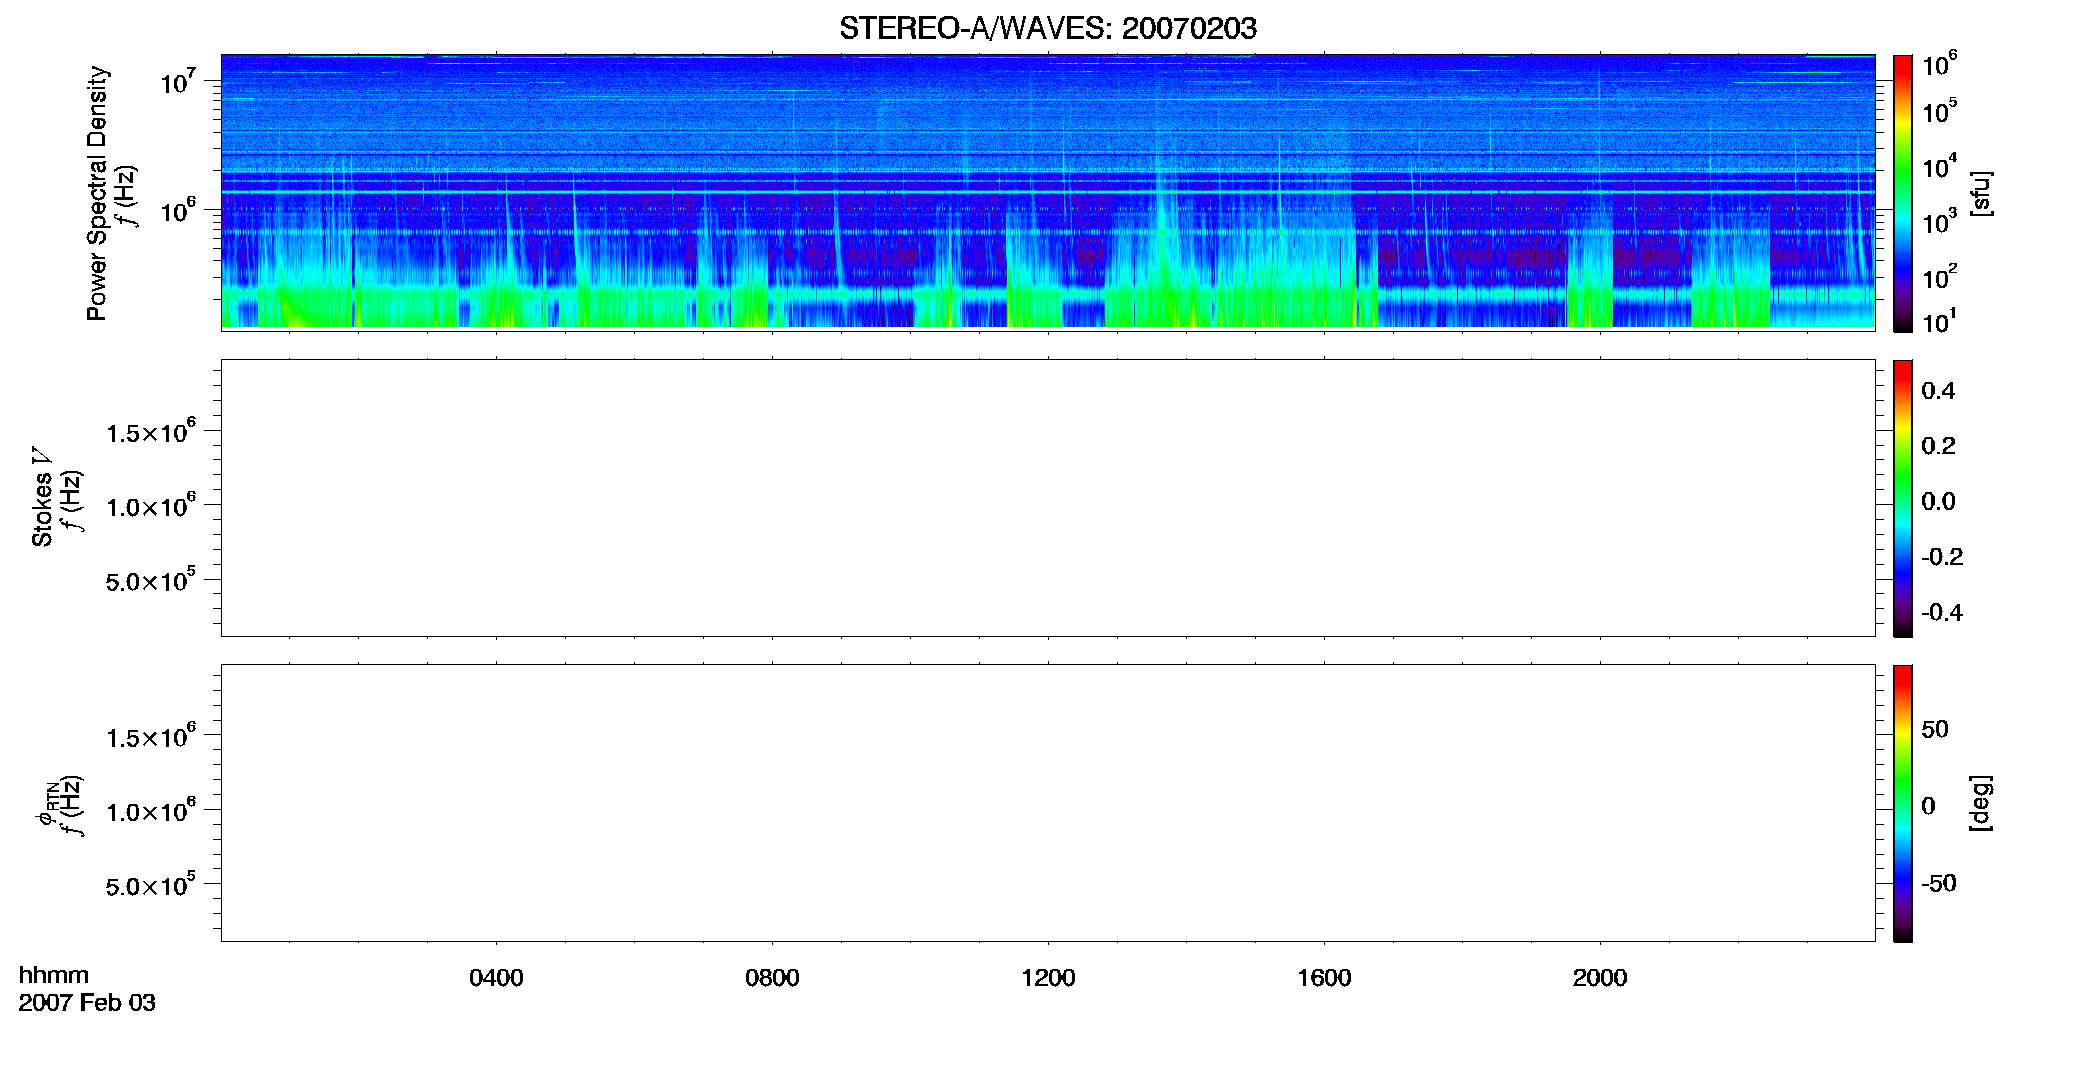Click the 1600 time axis label
The image size is (2096, 1080).
tap(1324, 978)
